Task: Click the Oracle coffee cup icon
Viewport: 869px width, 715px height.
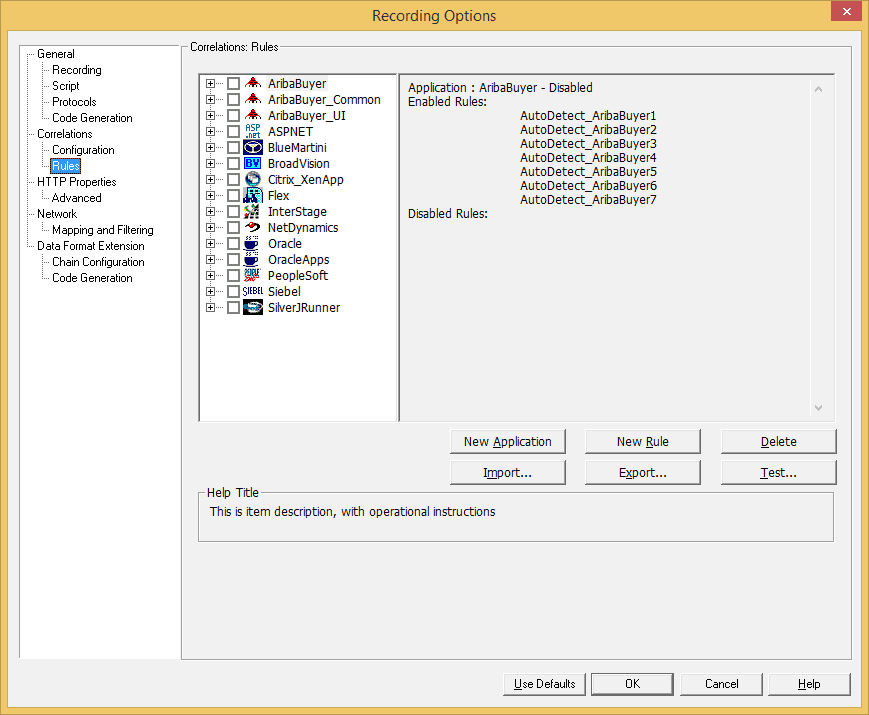Action: pos(253,243)
